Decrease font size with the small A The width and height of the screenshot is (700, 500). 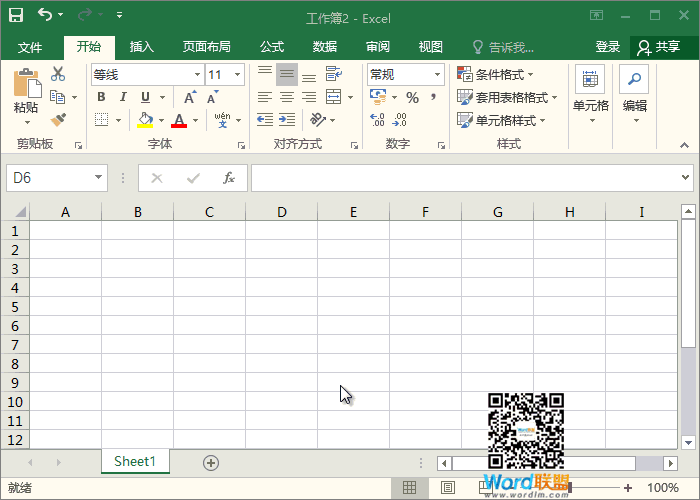212,97
